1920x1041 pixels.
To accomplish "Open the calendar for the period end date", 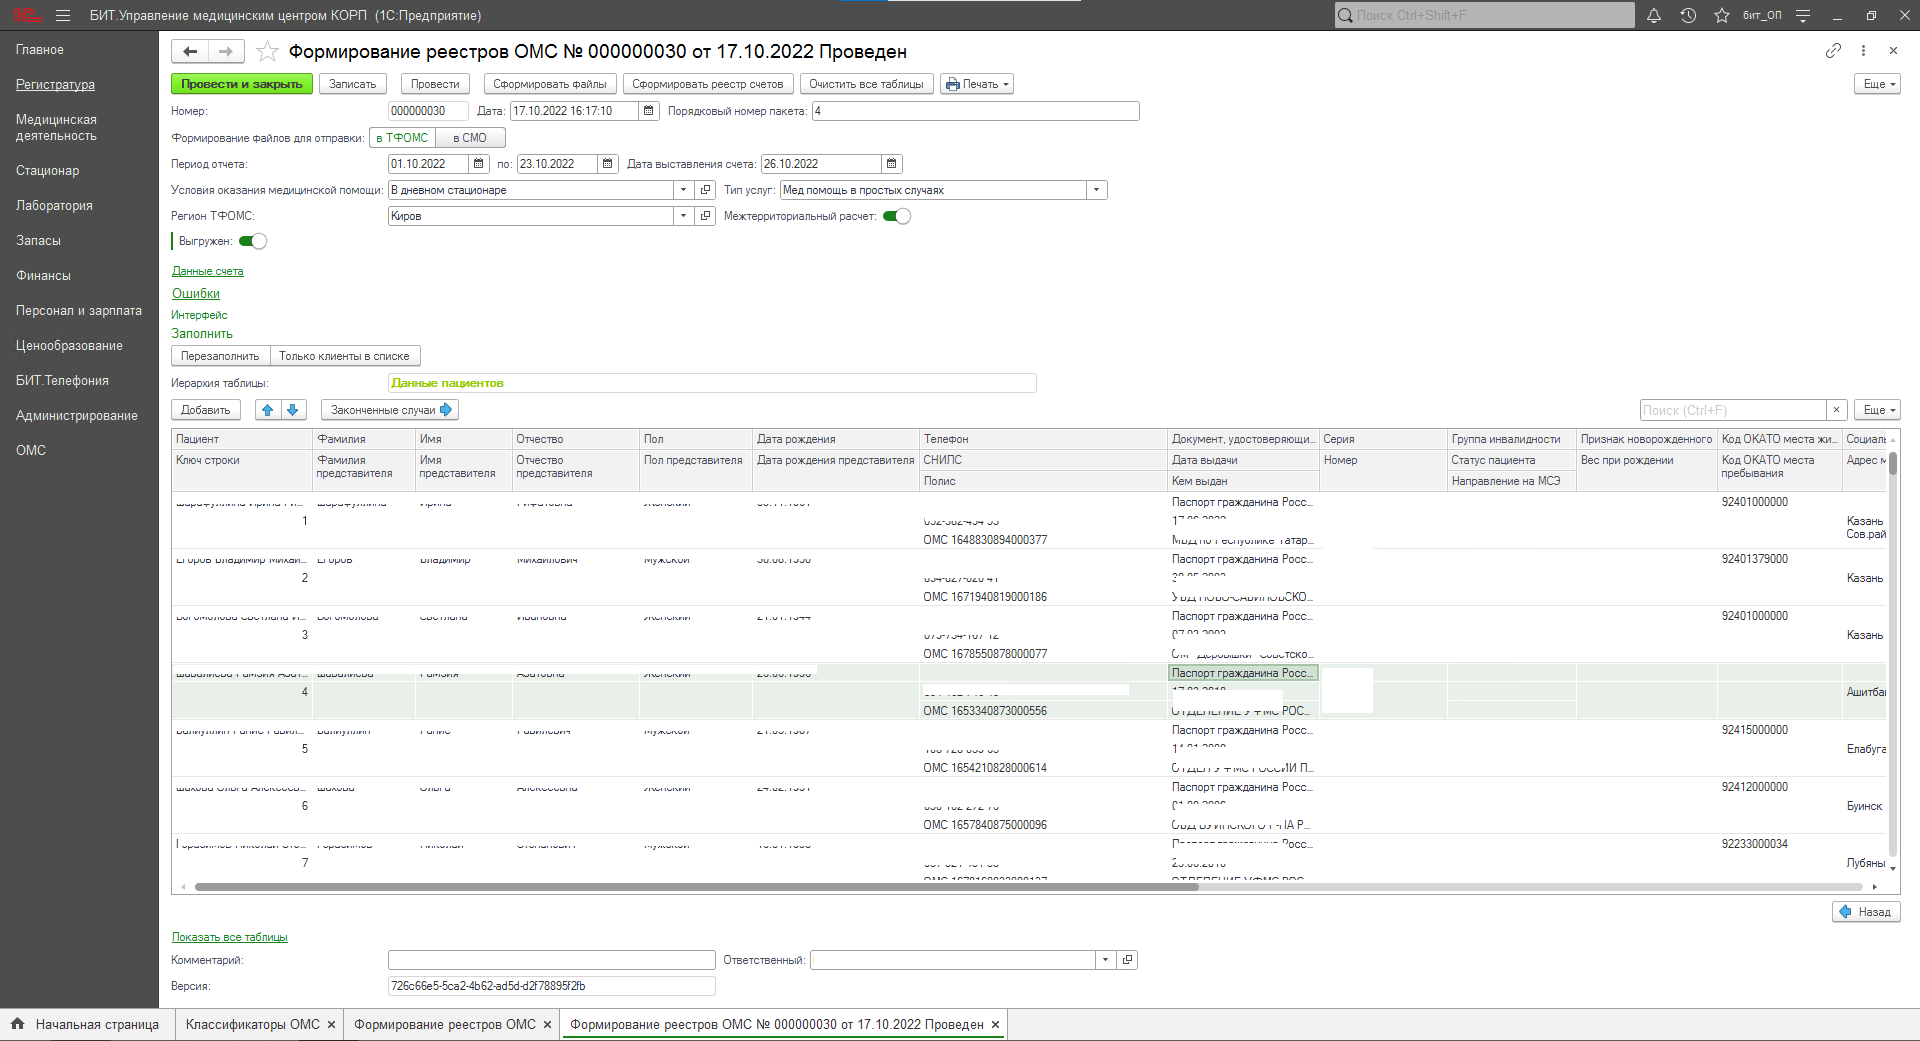I will pyautogui.click(x=607, y=164).
